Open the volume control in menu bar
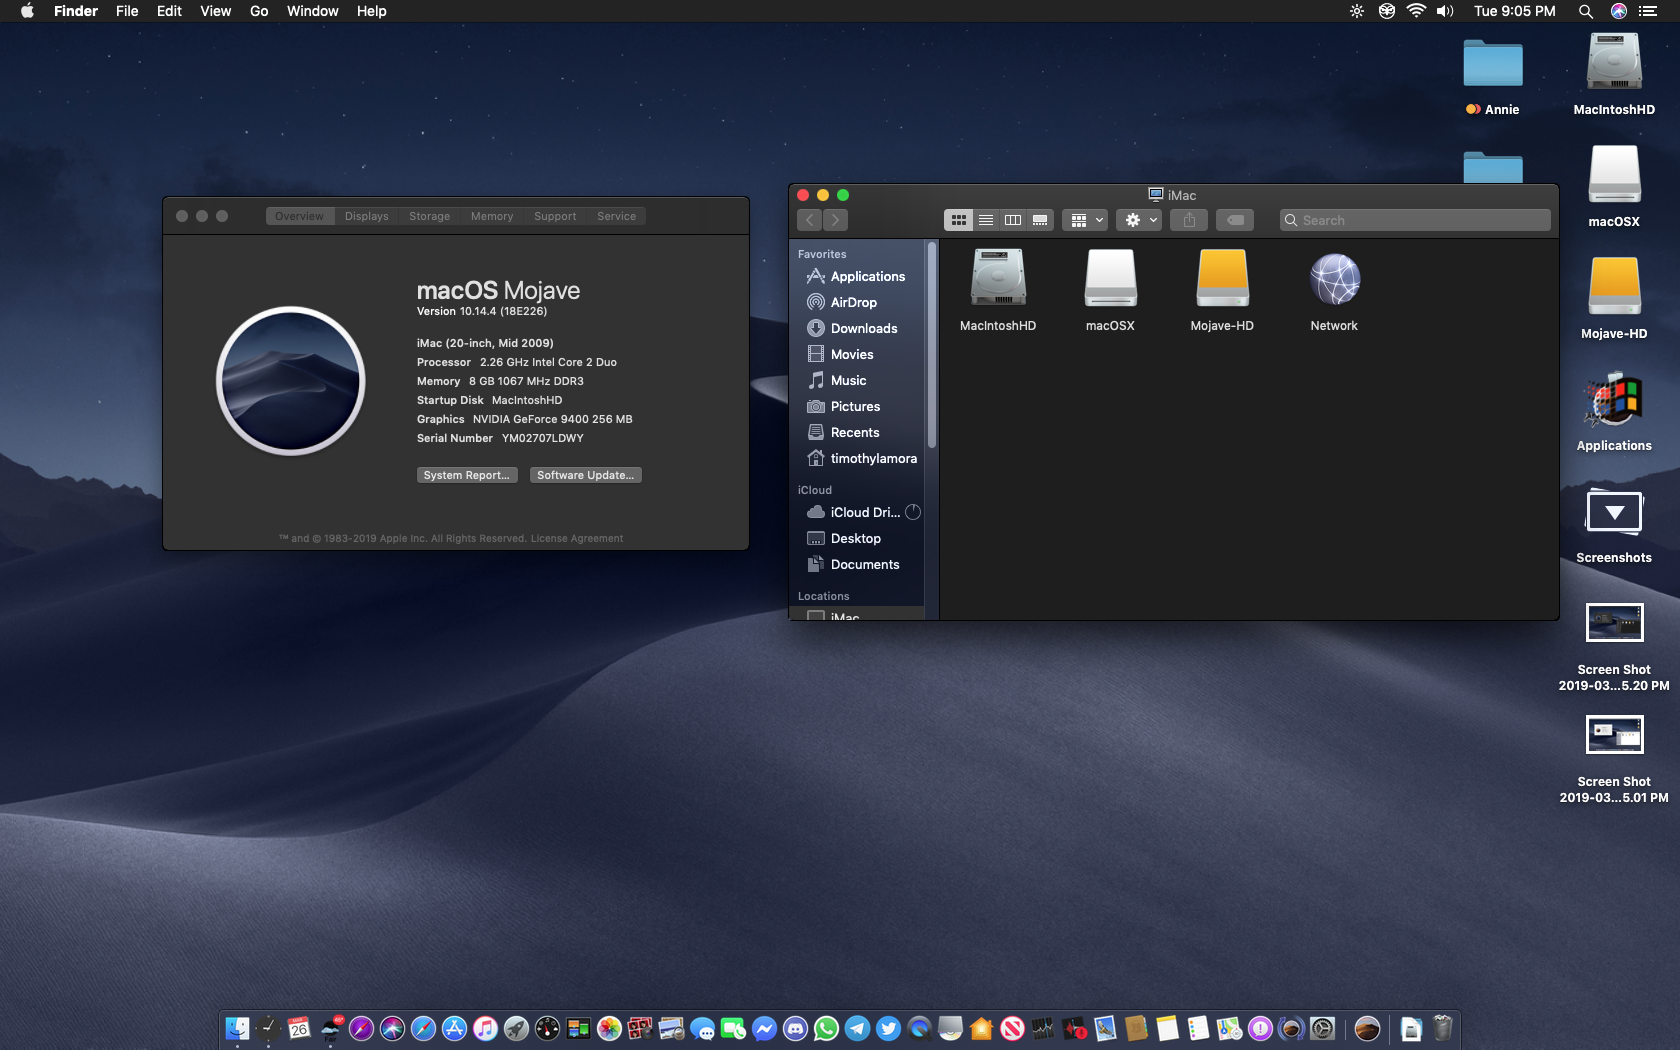The image size is (1680, 1050). click(x=1445, y=11)
